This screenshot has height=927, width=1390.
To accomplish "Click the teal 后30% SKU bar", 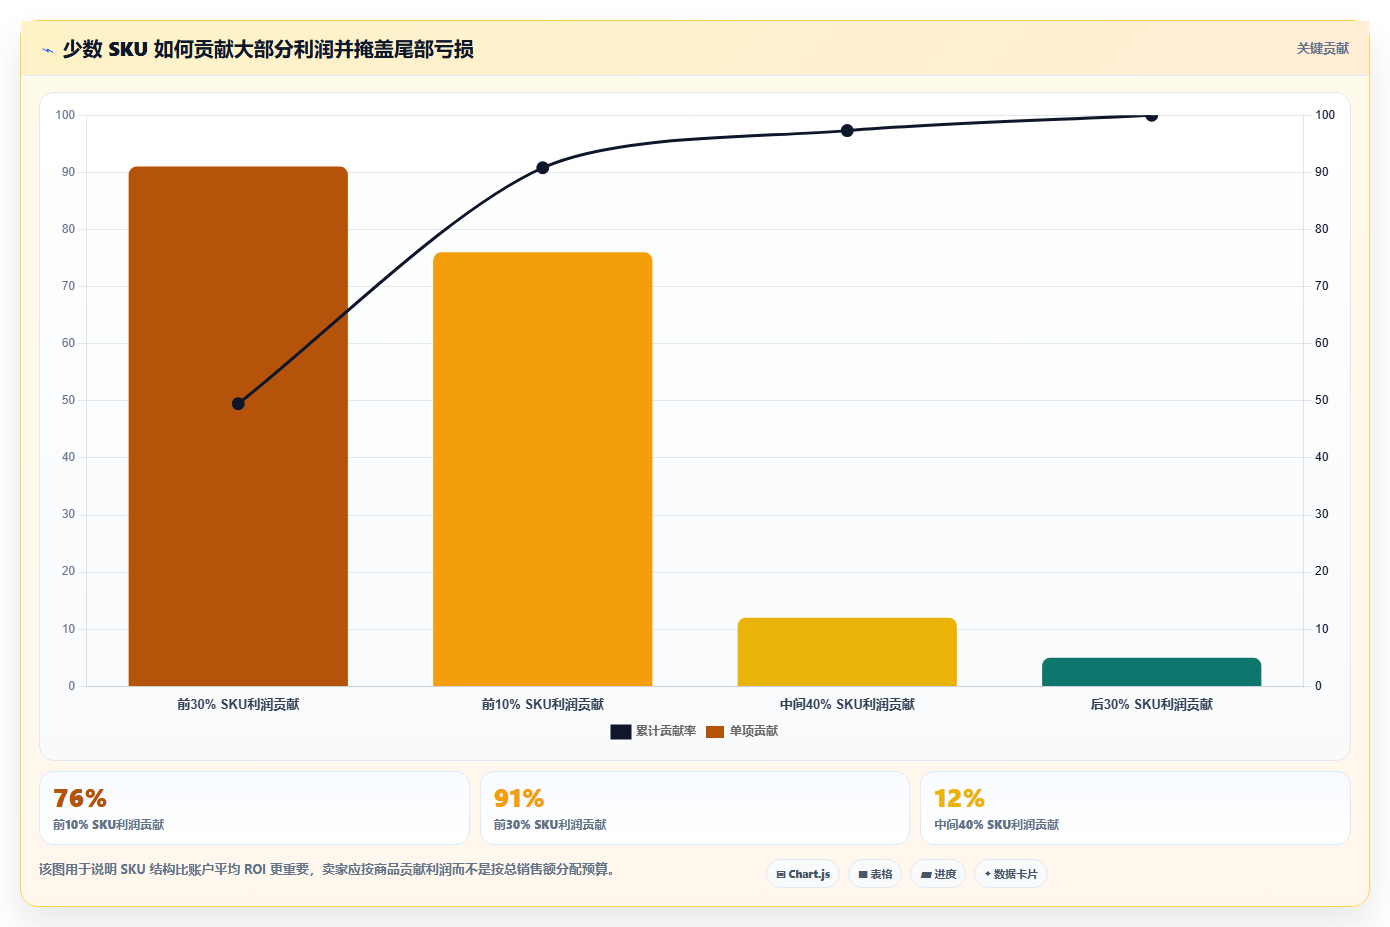I will tap(1151, 672).
